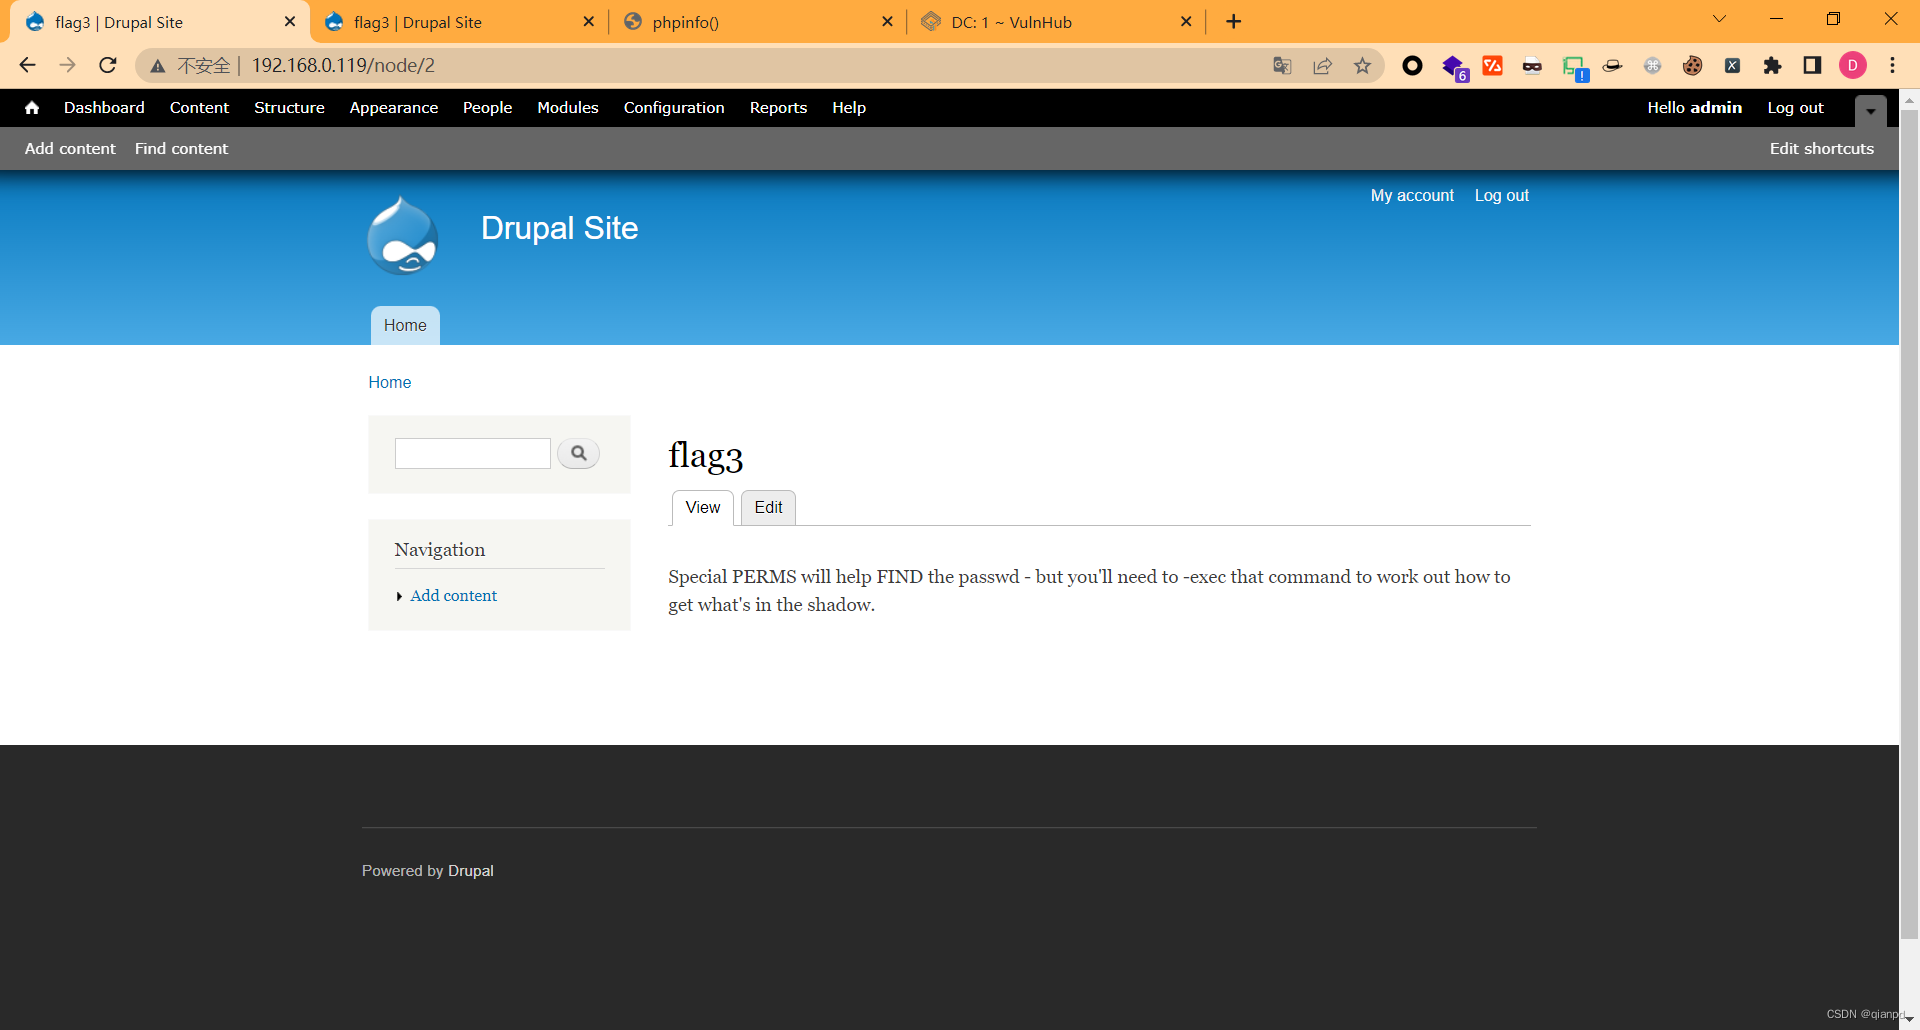Click Log out in admin toolbar

(x=1795, y=108)
